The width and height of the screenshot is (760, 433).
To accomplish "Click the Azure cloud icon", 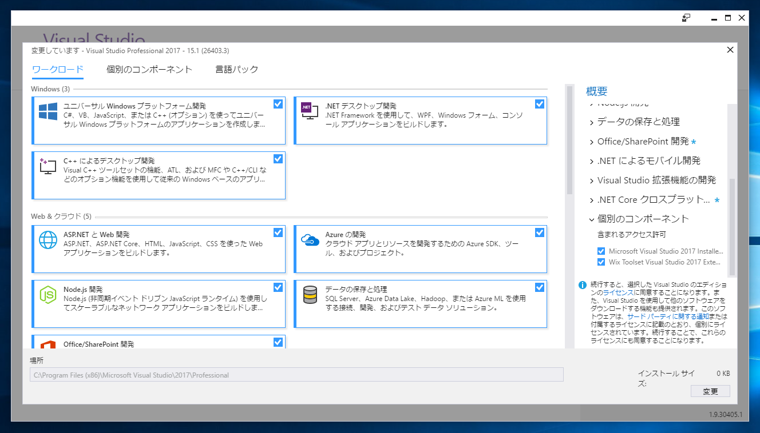I will coord(310,240).
